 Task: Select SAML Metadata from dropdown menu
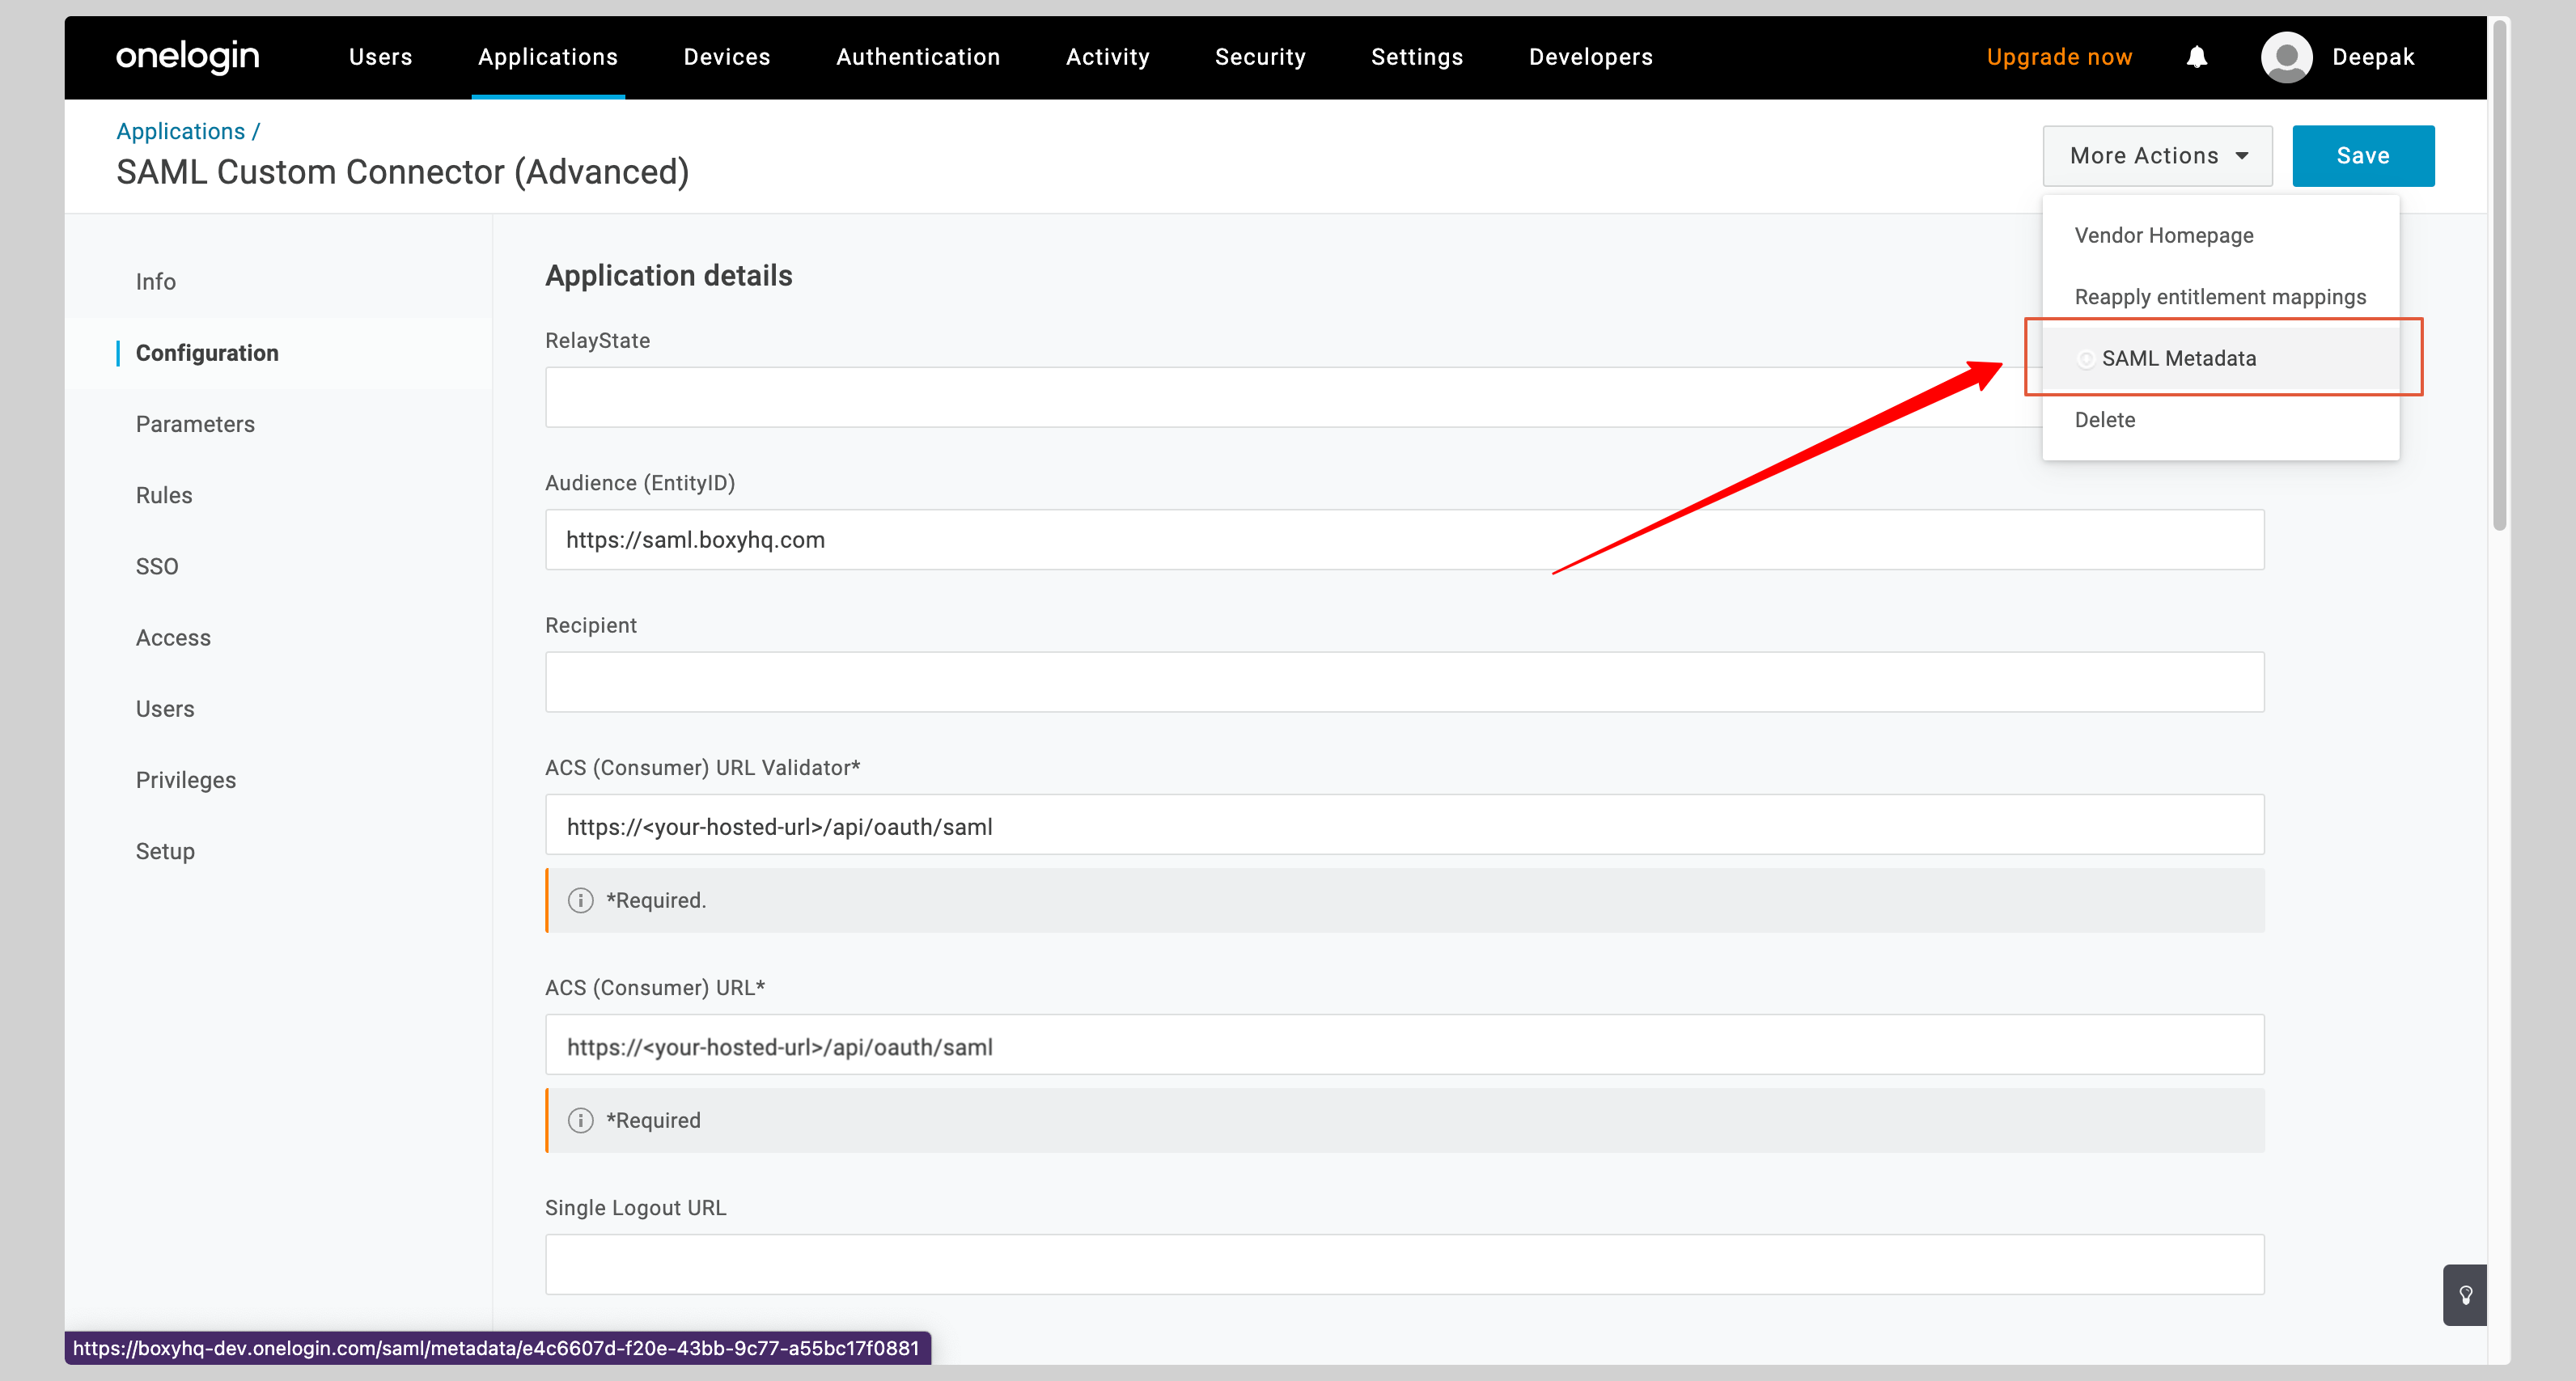point(2178,358)
